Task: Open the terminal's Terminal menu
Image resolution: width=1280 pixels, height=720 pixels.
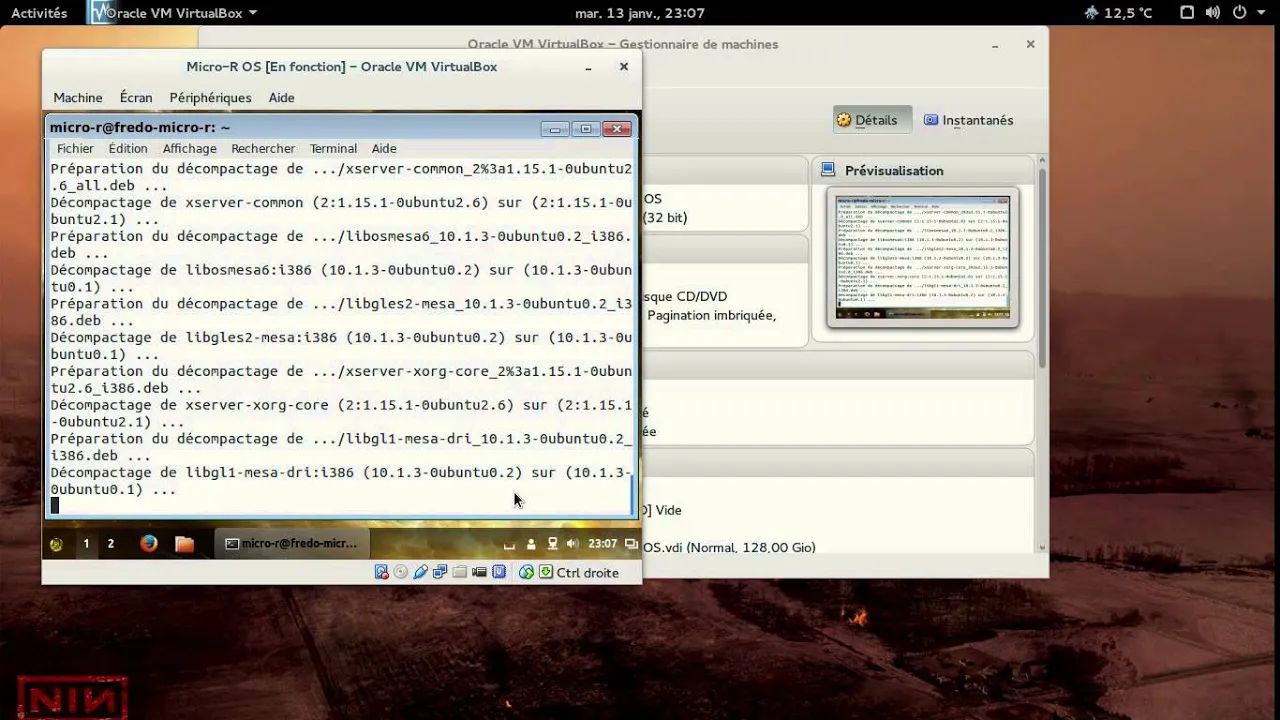Action: (x=333, y=148)
